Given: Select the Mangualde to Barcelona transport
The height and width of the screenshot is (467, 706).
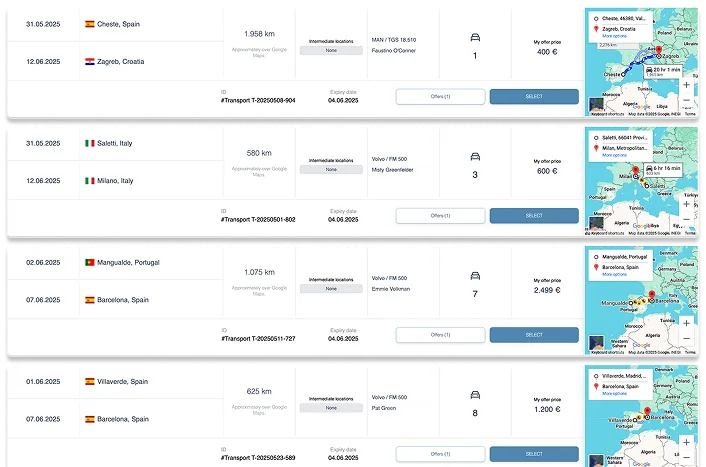Looking at the screenshot, I should point(534,335).
